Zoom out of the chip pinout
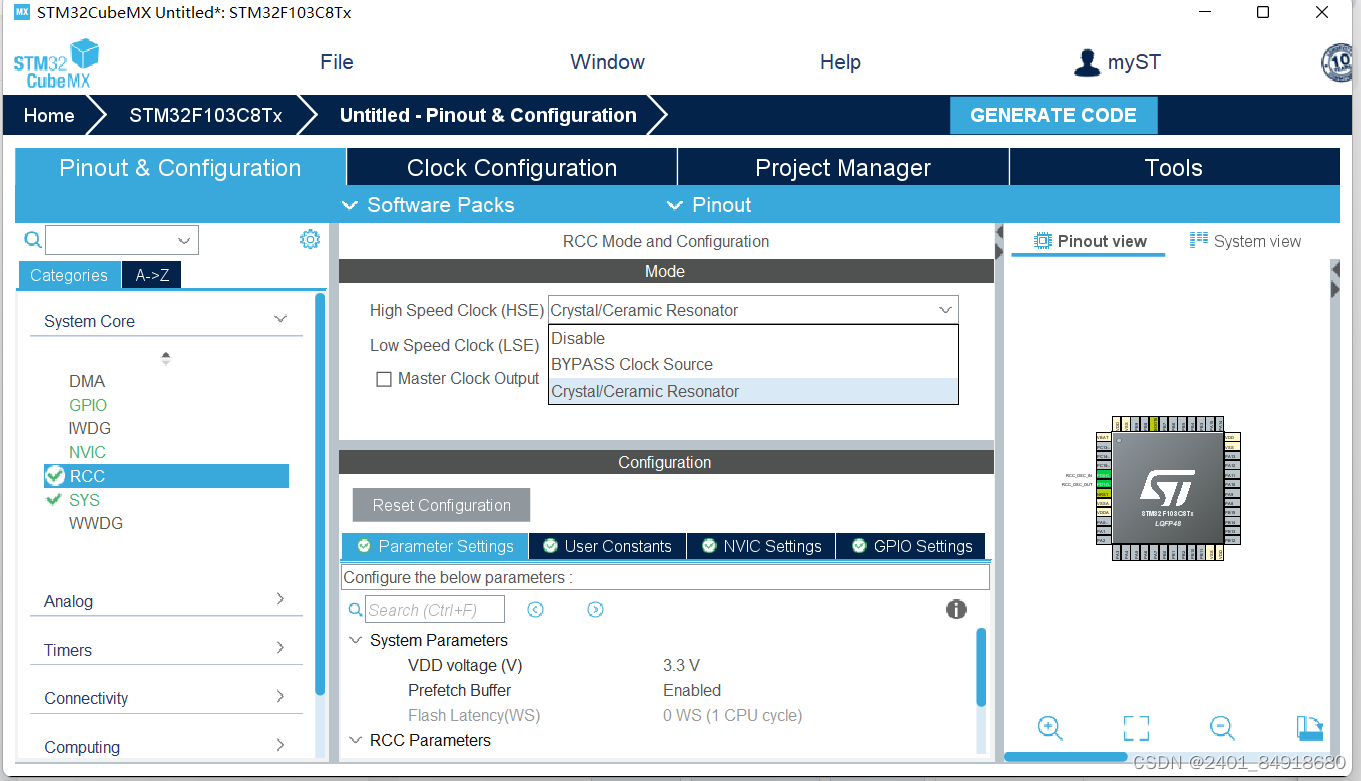Screen dimensions: 1361x781 tap(1222, 728)
